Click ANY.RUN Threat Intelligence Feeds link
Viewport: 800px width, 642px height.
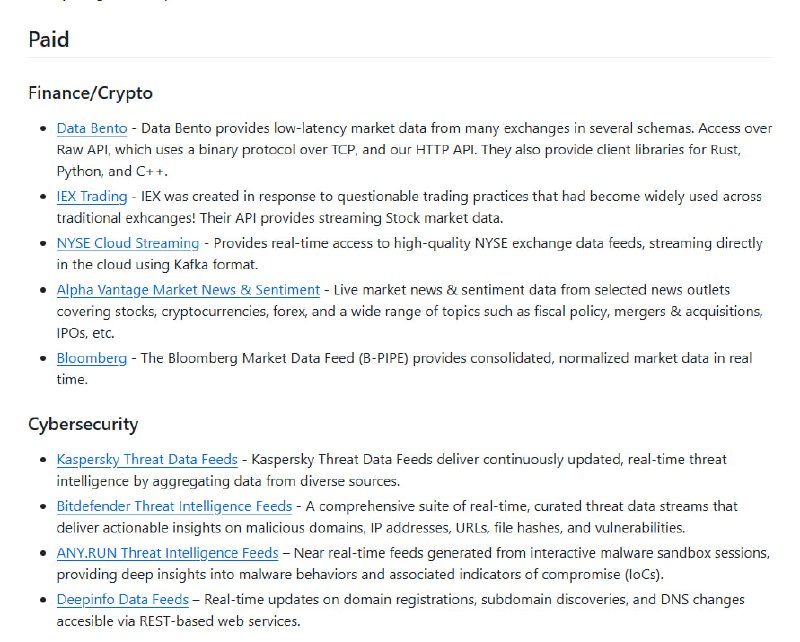[167, 552]
